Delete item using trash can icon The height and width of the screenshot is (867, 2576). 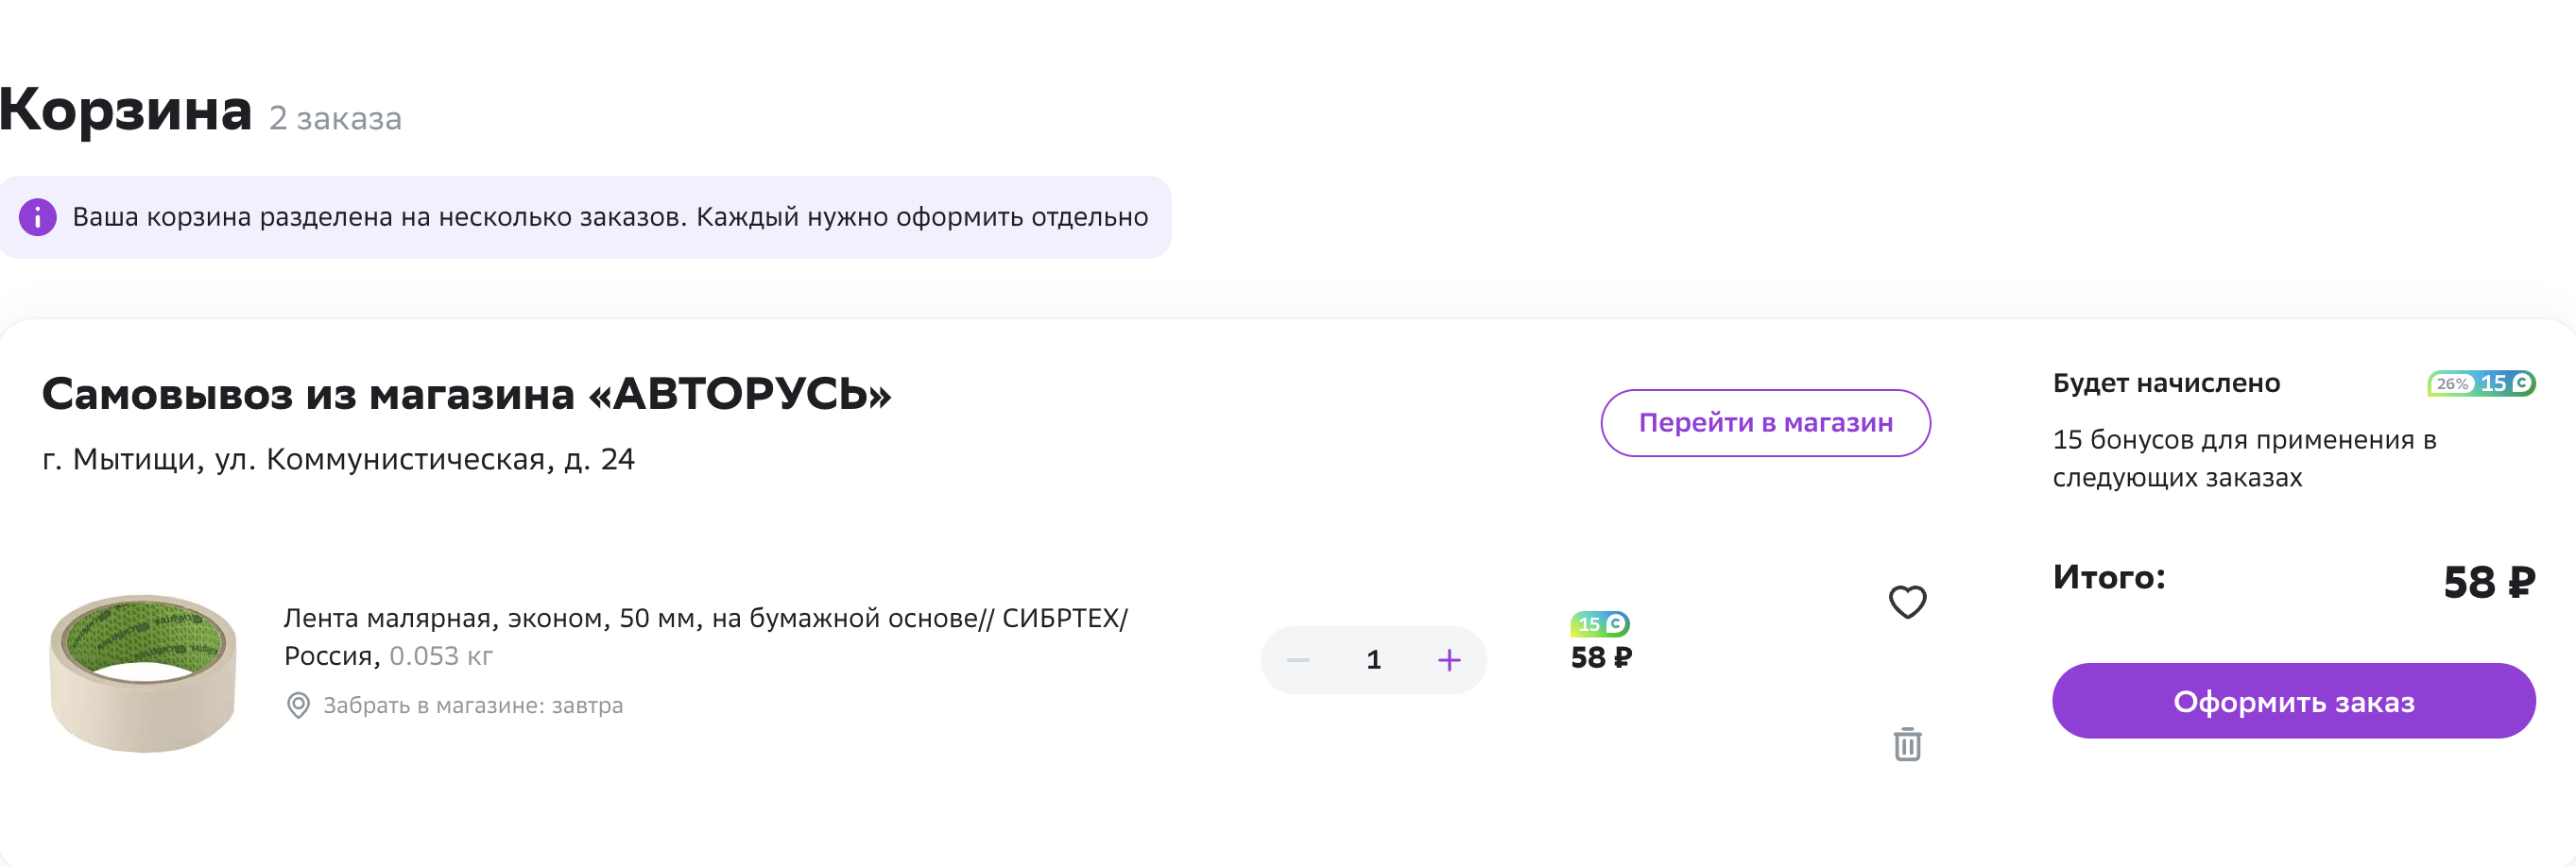(1907, 744)
